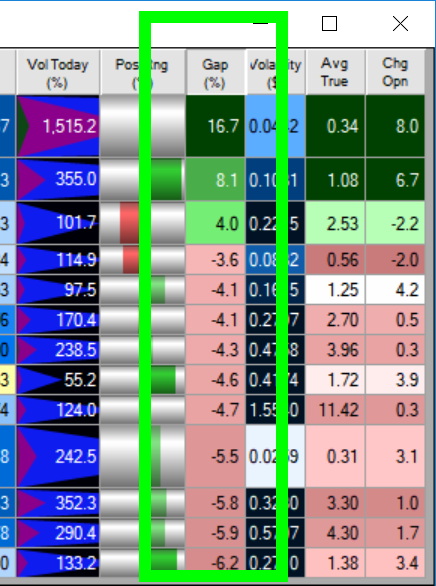The height and width of the screenshot is (586, 436).
Task: Select the 4.2 change from open cell
Action: [395, 290]
